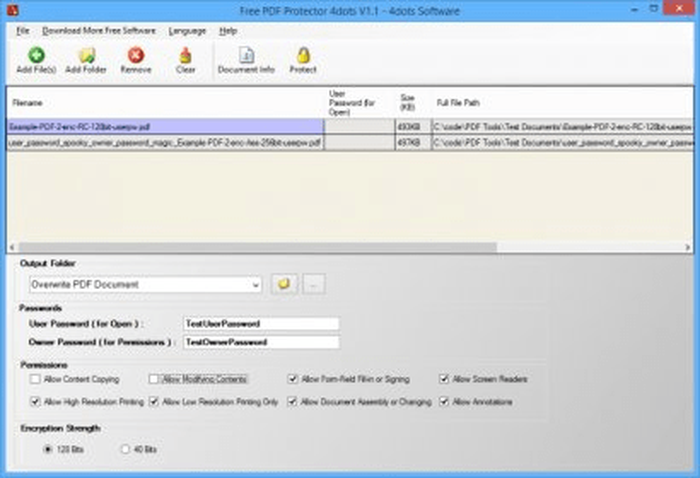Click the Filename column header
The image size is (700, 478).
[165, 103]
